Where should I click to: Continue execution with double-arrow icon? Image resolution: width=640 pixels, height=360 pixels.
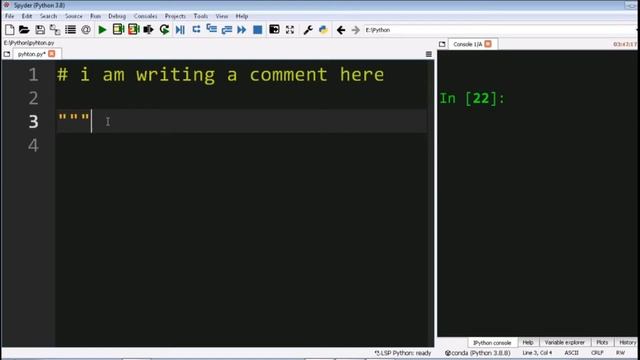[242, 30]
